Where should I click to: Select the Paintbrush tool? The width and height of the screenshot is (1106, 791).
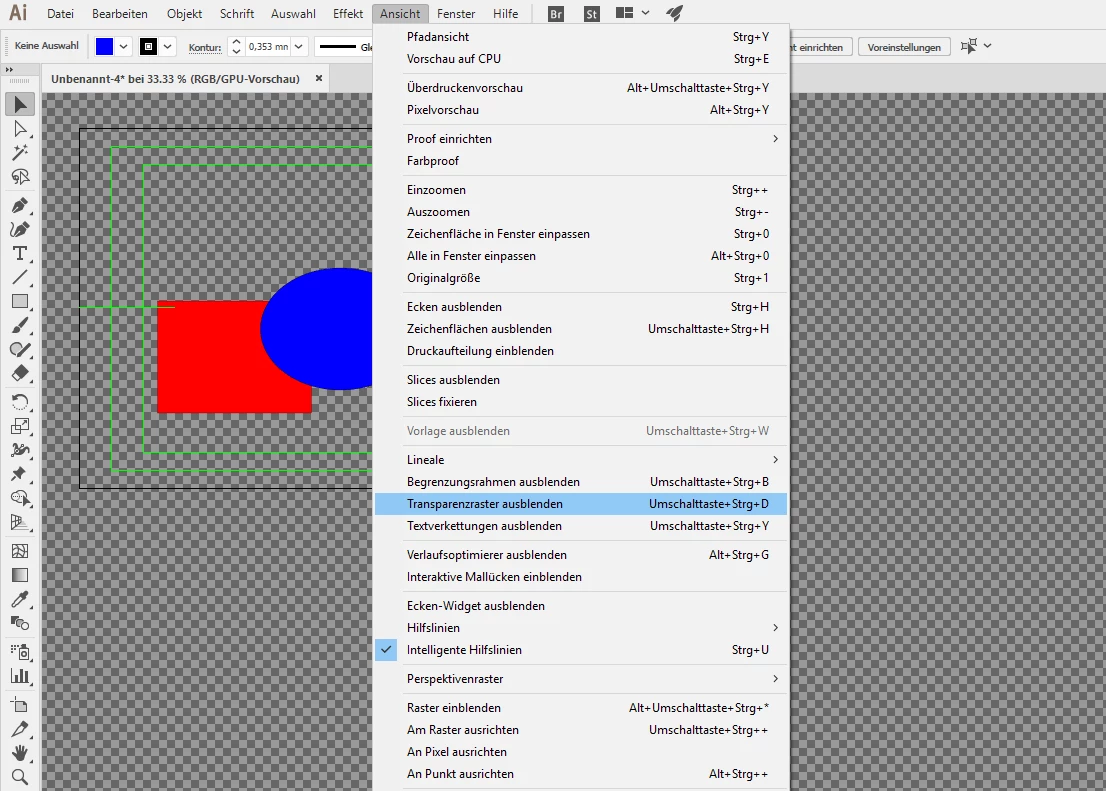pos(20,325)
